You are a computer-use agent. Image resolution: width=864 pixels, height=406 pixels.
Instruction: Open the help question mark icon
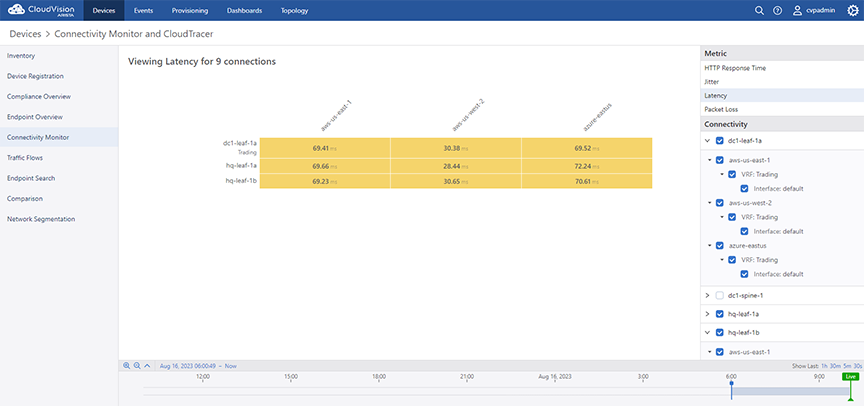point(777,10)
